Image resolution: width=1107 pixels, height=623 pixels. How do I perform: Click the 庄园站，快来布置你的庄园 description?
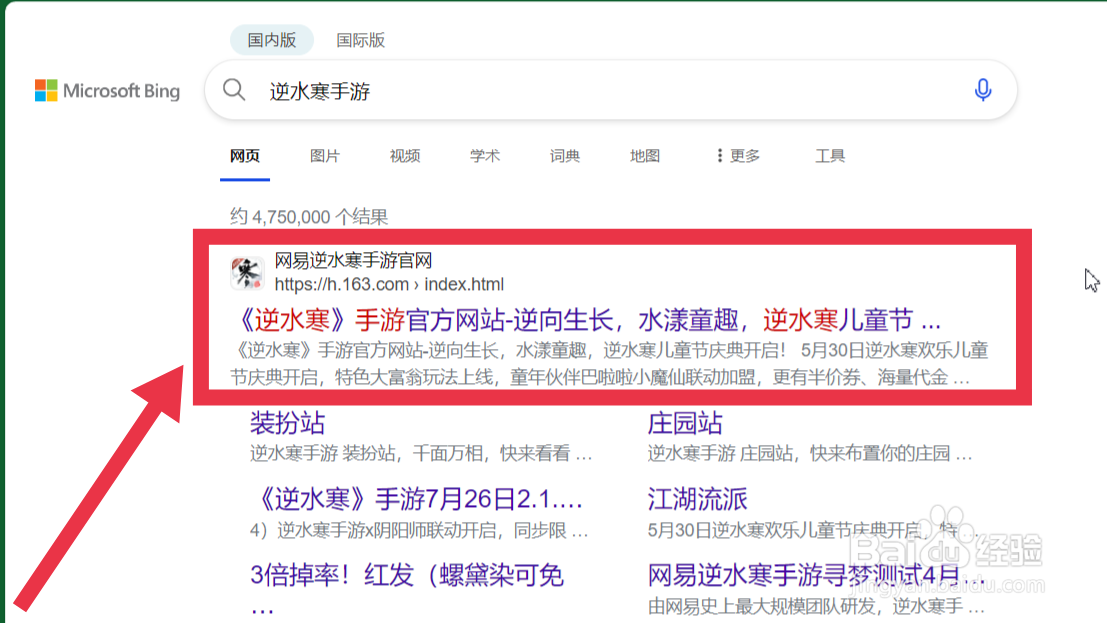pos(810,453)
